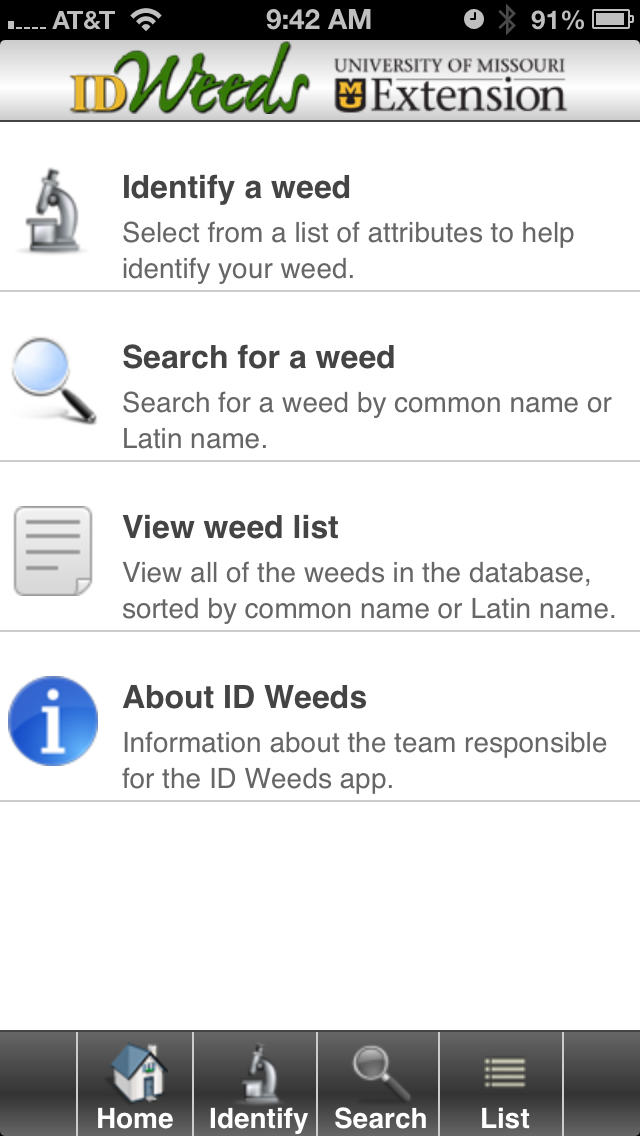Tap the magnifying glass icon beside Search for a weed

tap(54, 381)
